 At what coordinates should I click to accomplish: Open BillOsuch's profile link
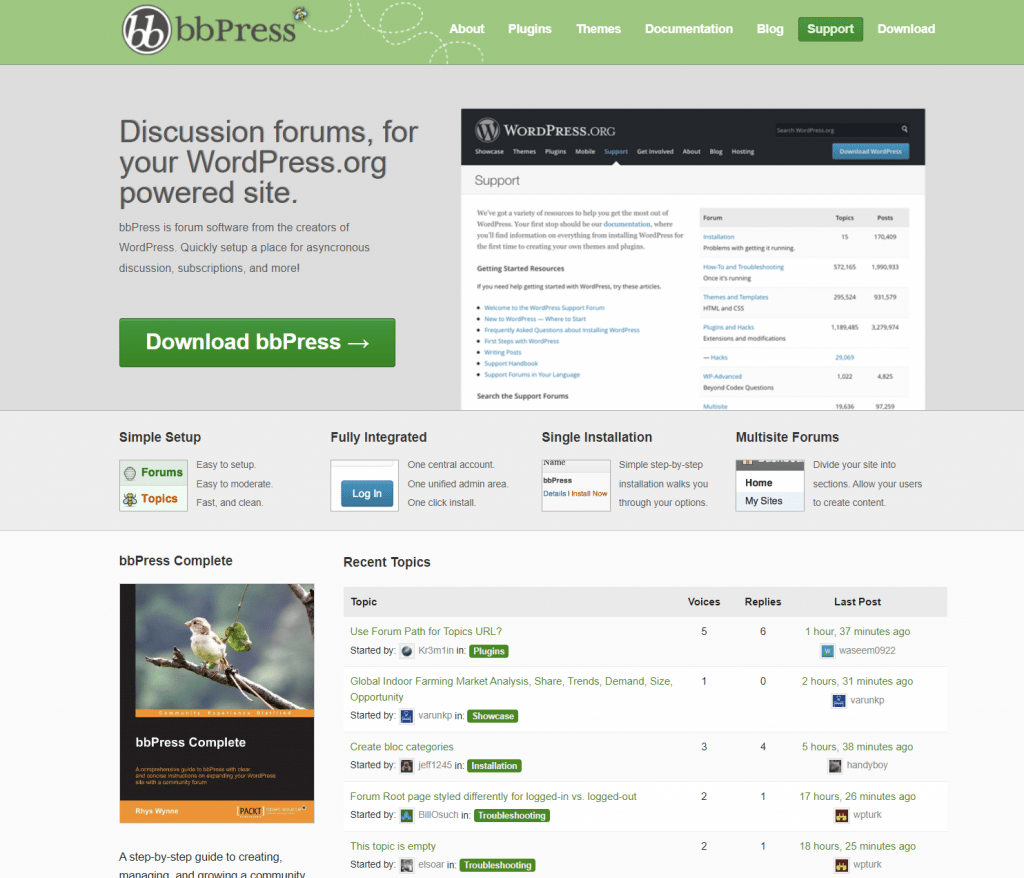coord(438,815)
